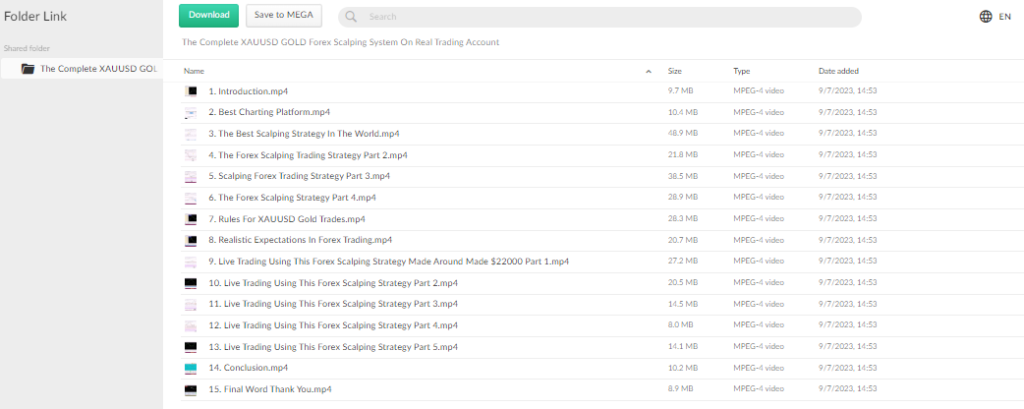Viewport: 1024px width, 409px height.
Task: Select 5. Scalping Forex Trading Strategy Part 3.mp4
Action: click(299, 176)
